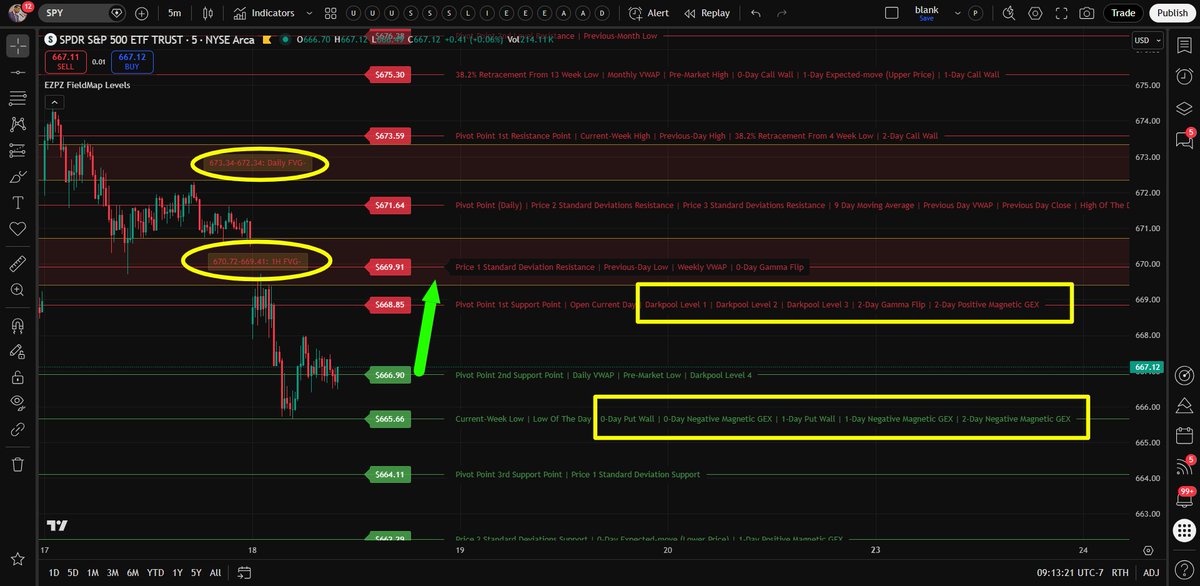The image size is (1200, 586).
Task: Take a snapshot with camera icon
Action: pyautogui.click(x=1087, y=13)
